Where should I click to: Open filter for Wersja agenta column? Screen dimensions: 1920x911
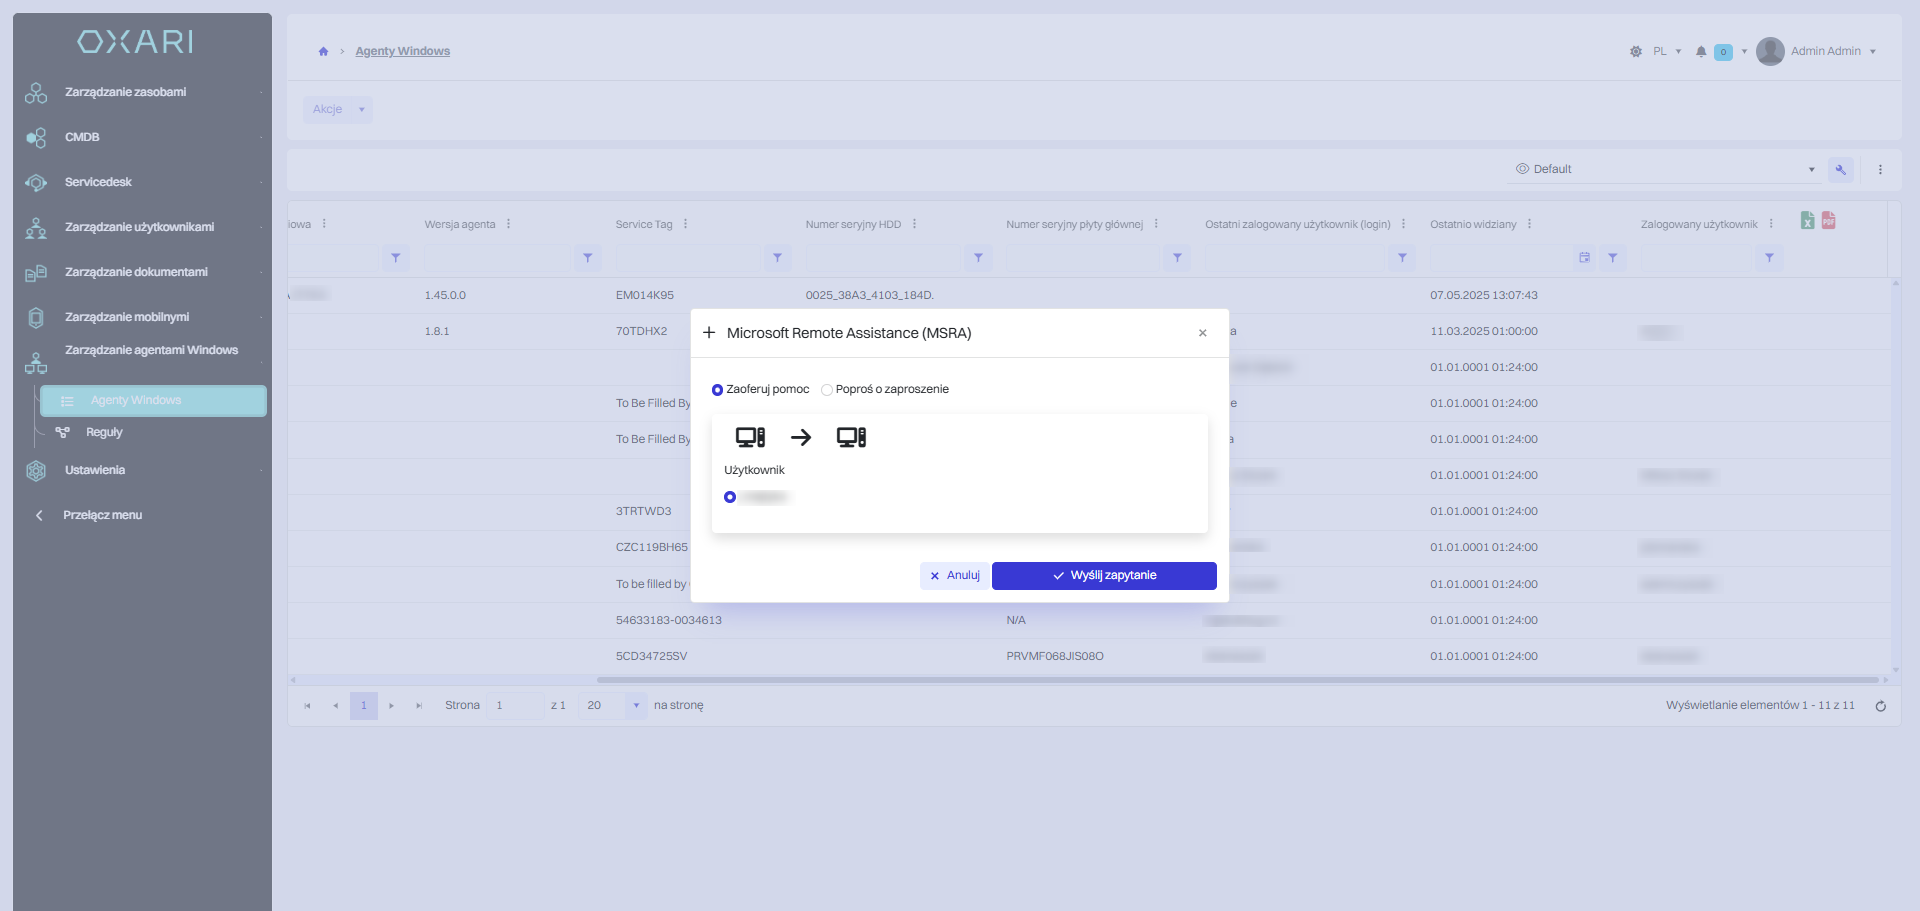(588, 258)
